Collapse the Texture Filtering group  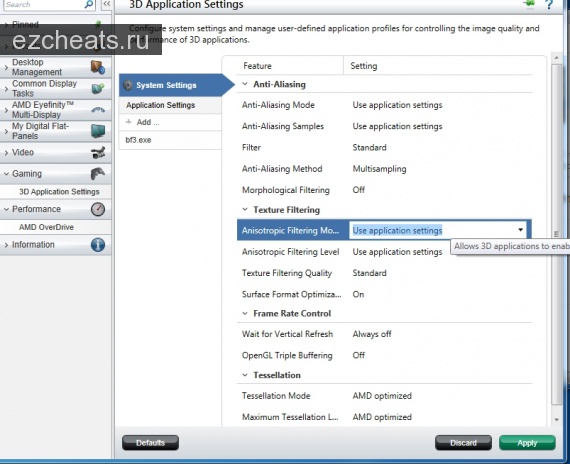[x=245, y=209]
